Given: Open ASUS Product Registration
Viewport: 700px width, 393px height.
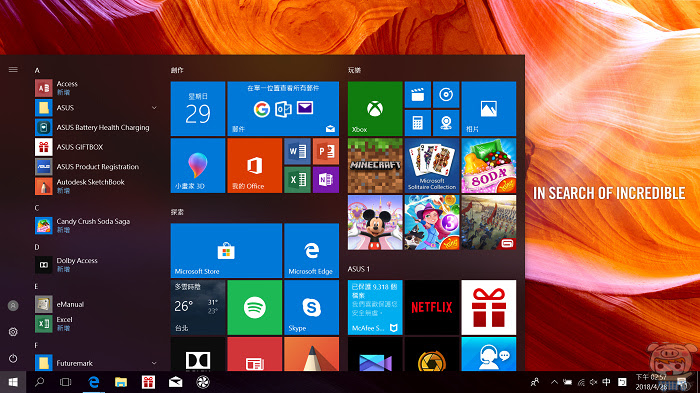Looking at the screenshot, I should coord(96,167).
